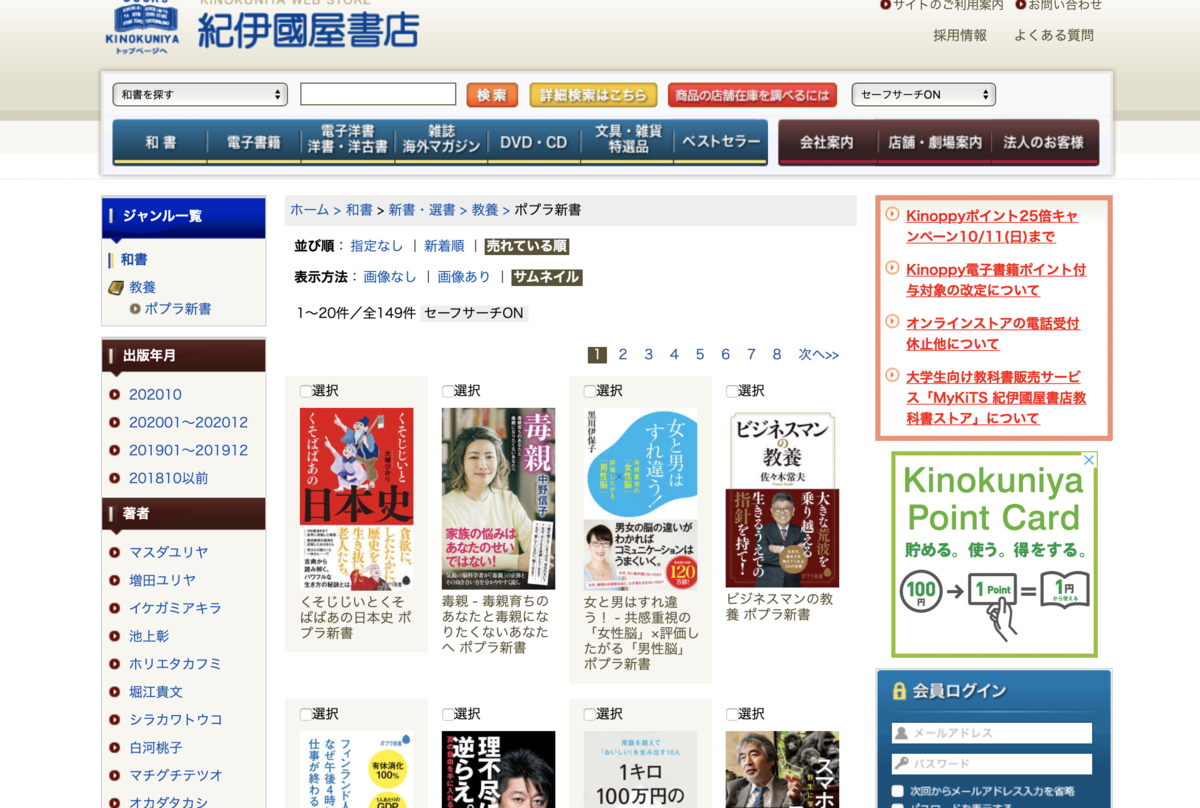Open 法人のお客様 navigation tab
1200x808 pixels.
click(1044, 142)
